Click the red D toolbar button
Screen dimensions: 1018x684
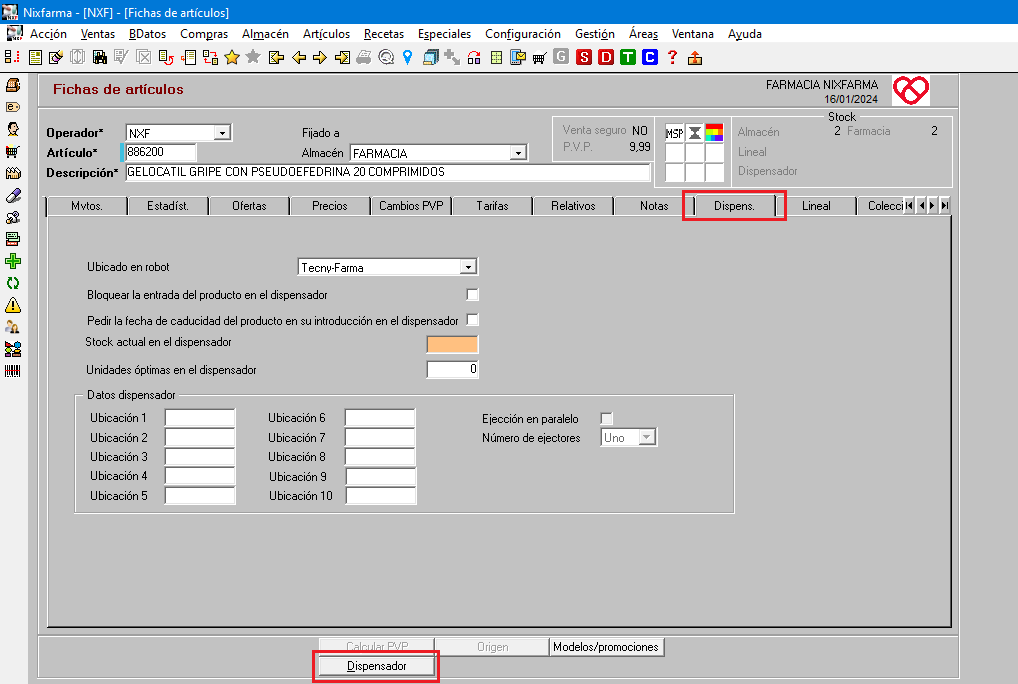tap(606, 57)
